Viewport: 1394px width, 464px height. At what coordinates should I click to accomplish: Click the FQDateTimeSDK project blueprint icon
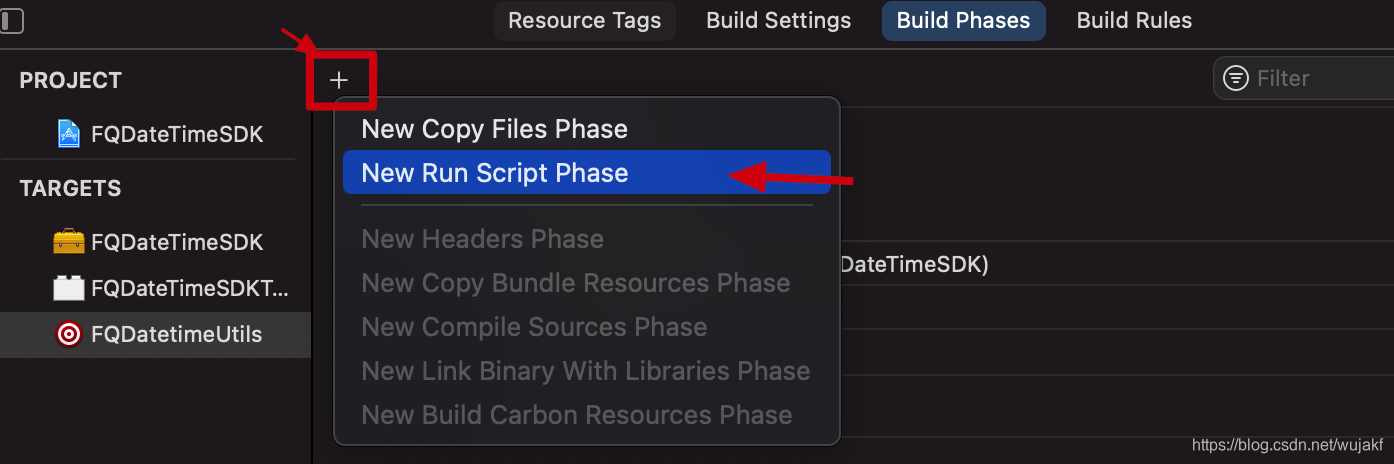tap(69, 134)
